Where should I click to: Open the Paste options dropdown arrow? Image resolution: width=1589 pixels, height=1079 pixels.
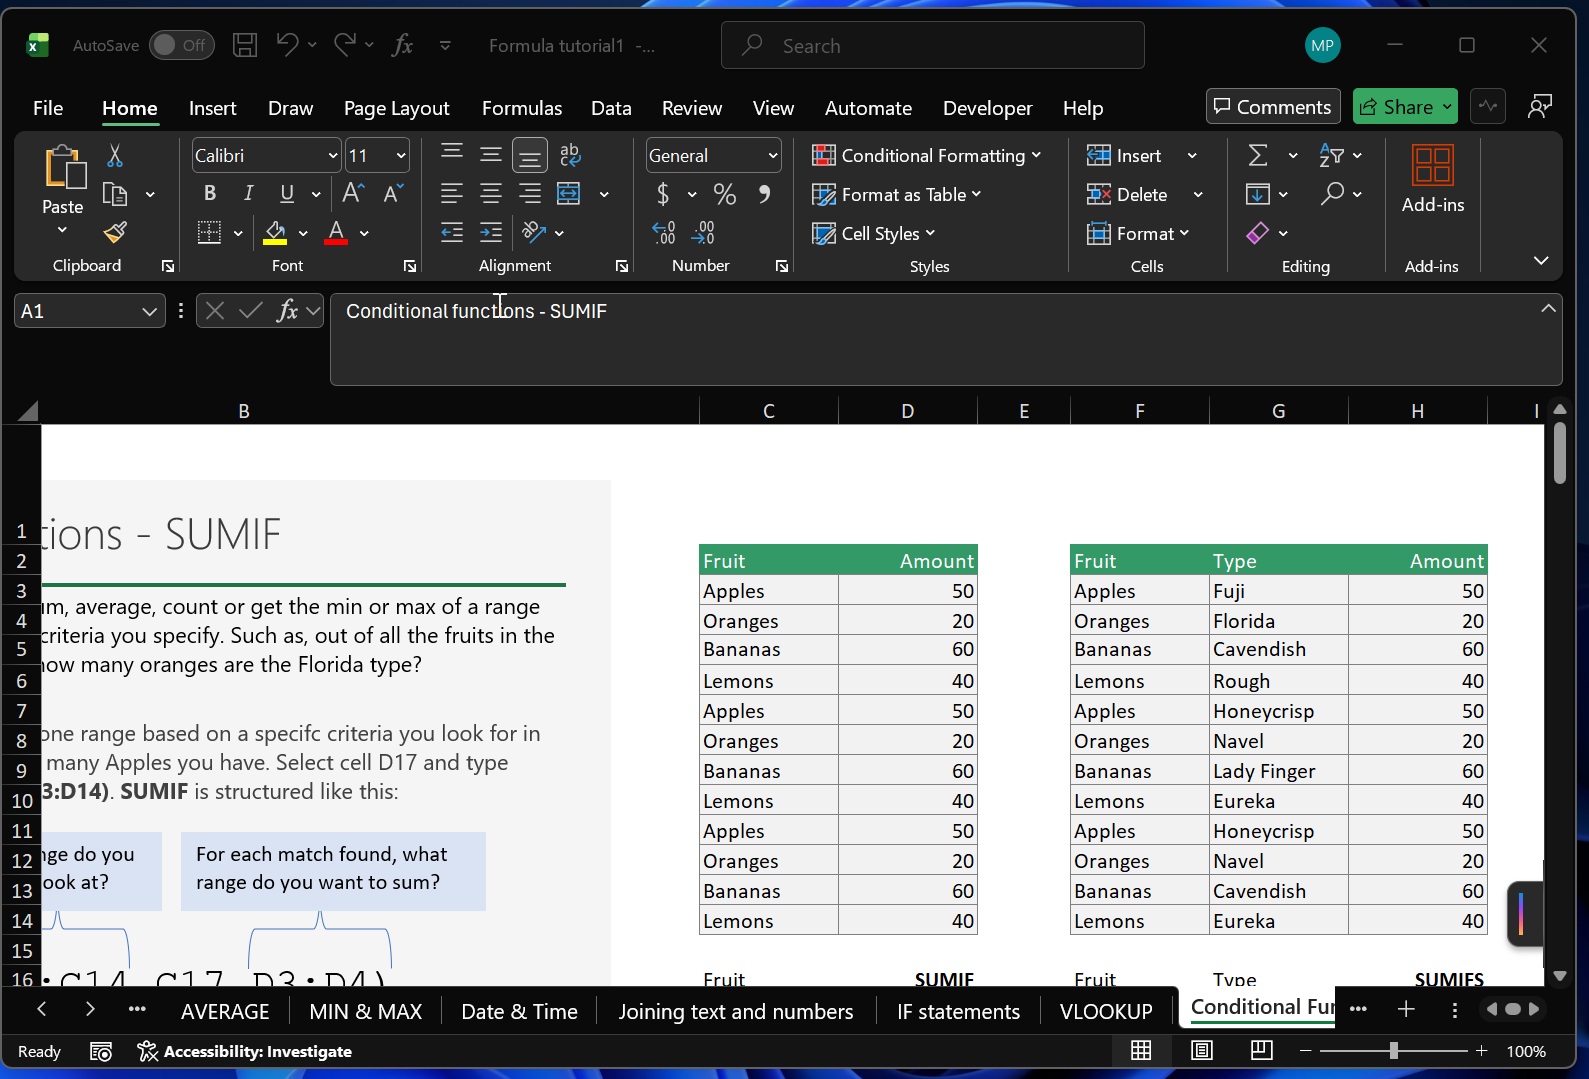[x=62, y=231]
